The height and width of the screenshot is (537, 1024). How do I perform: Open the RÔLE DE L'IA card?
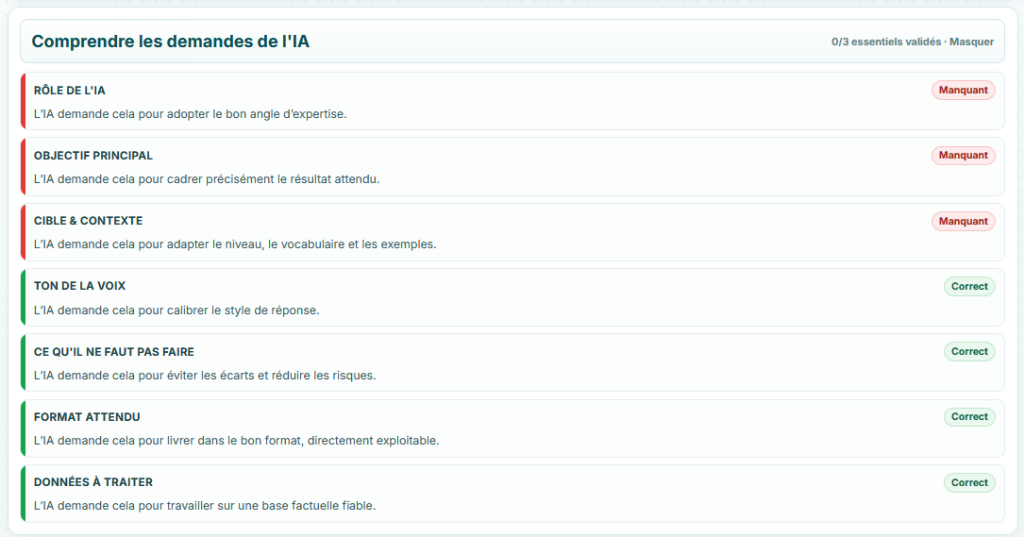[x=512, y=101]
